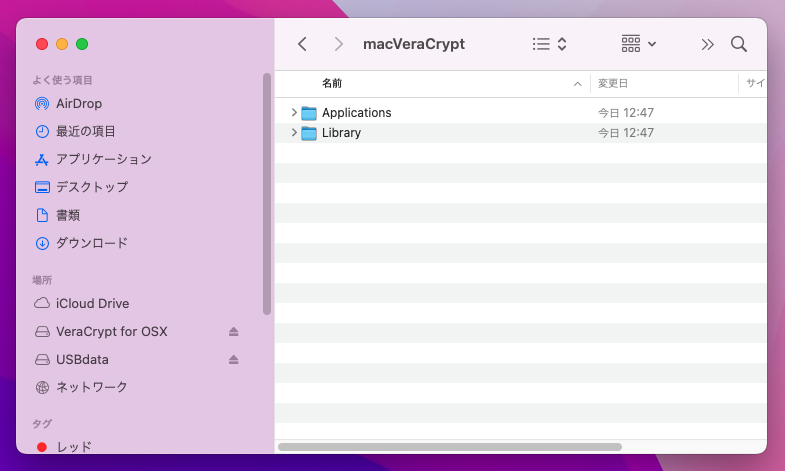Click the forward navigation chevron
Screen dimensions: 785x471
coord(339,44)
